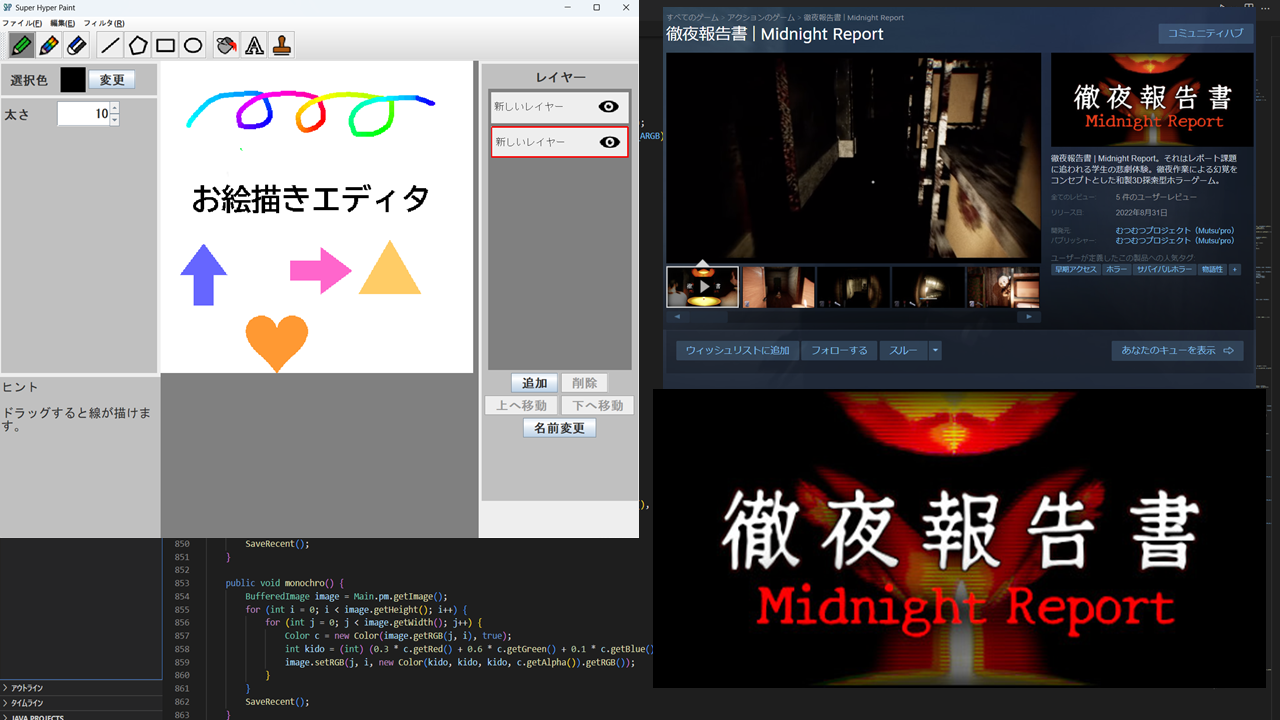Click the Midnight Report capsule image on Steam

pyautogui.click(x=1152, y=100)
